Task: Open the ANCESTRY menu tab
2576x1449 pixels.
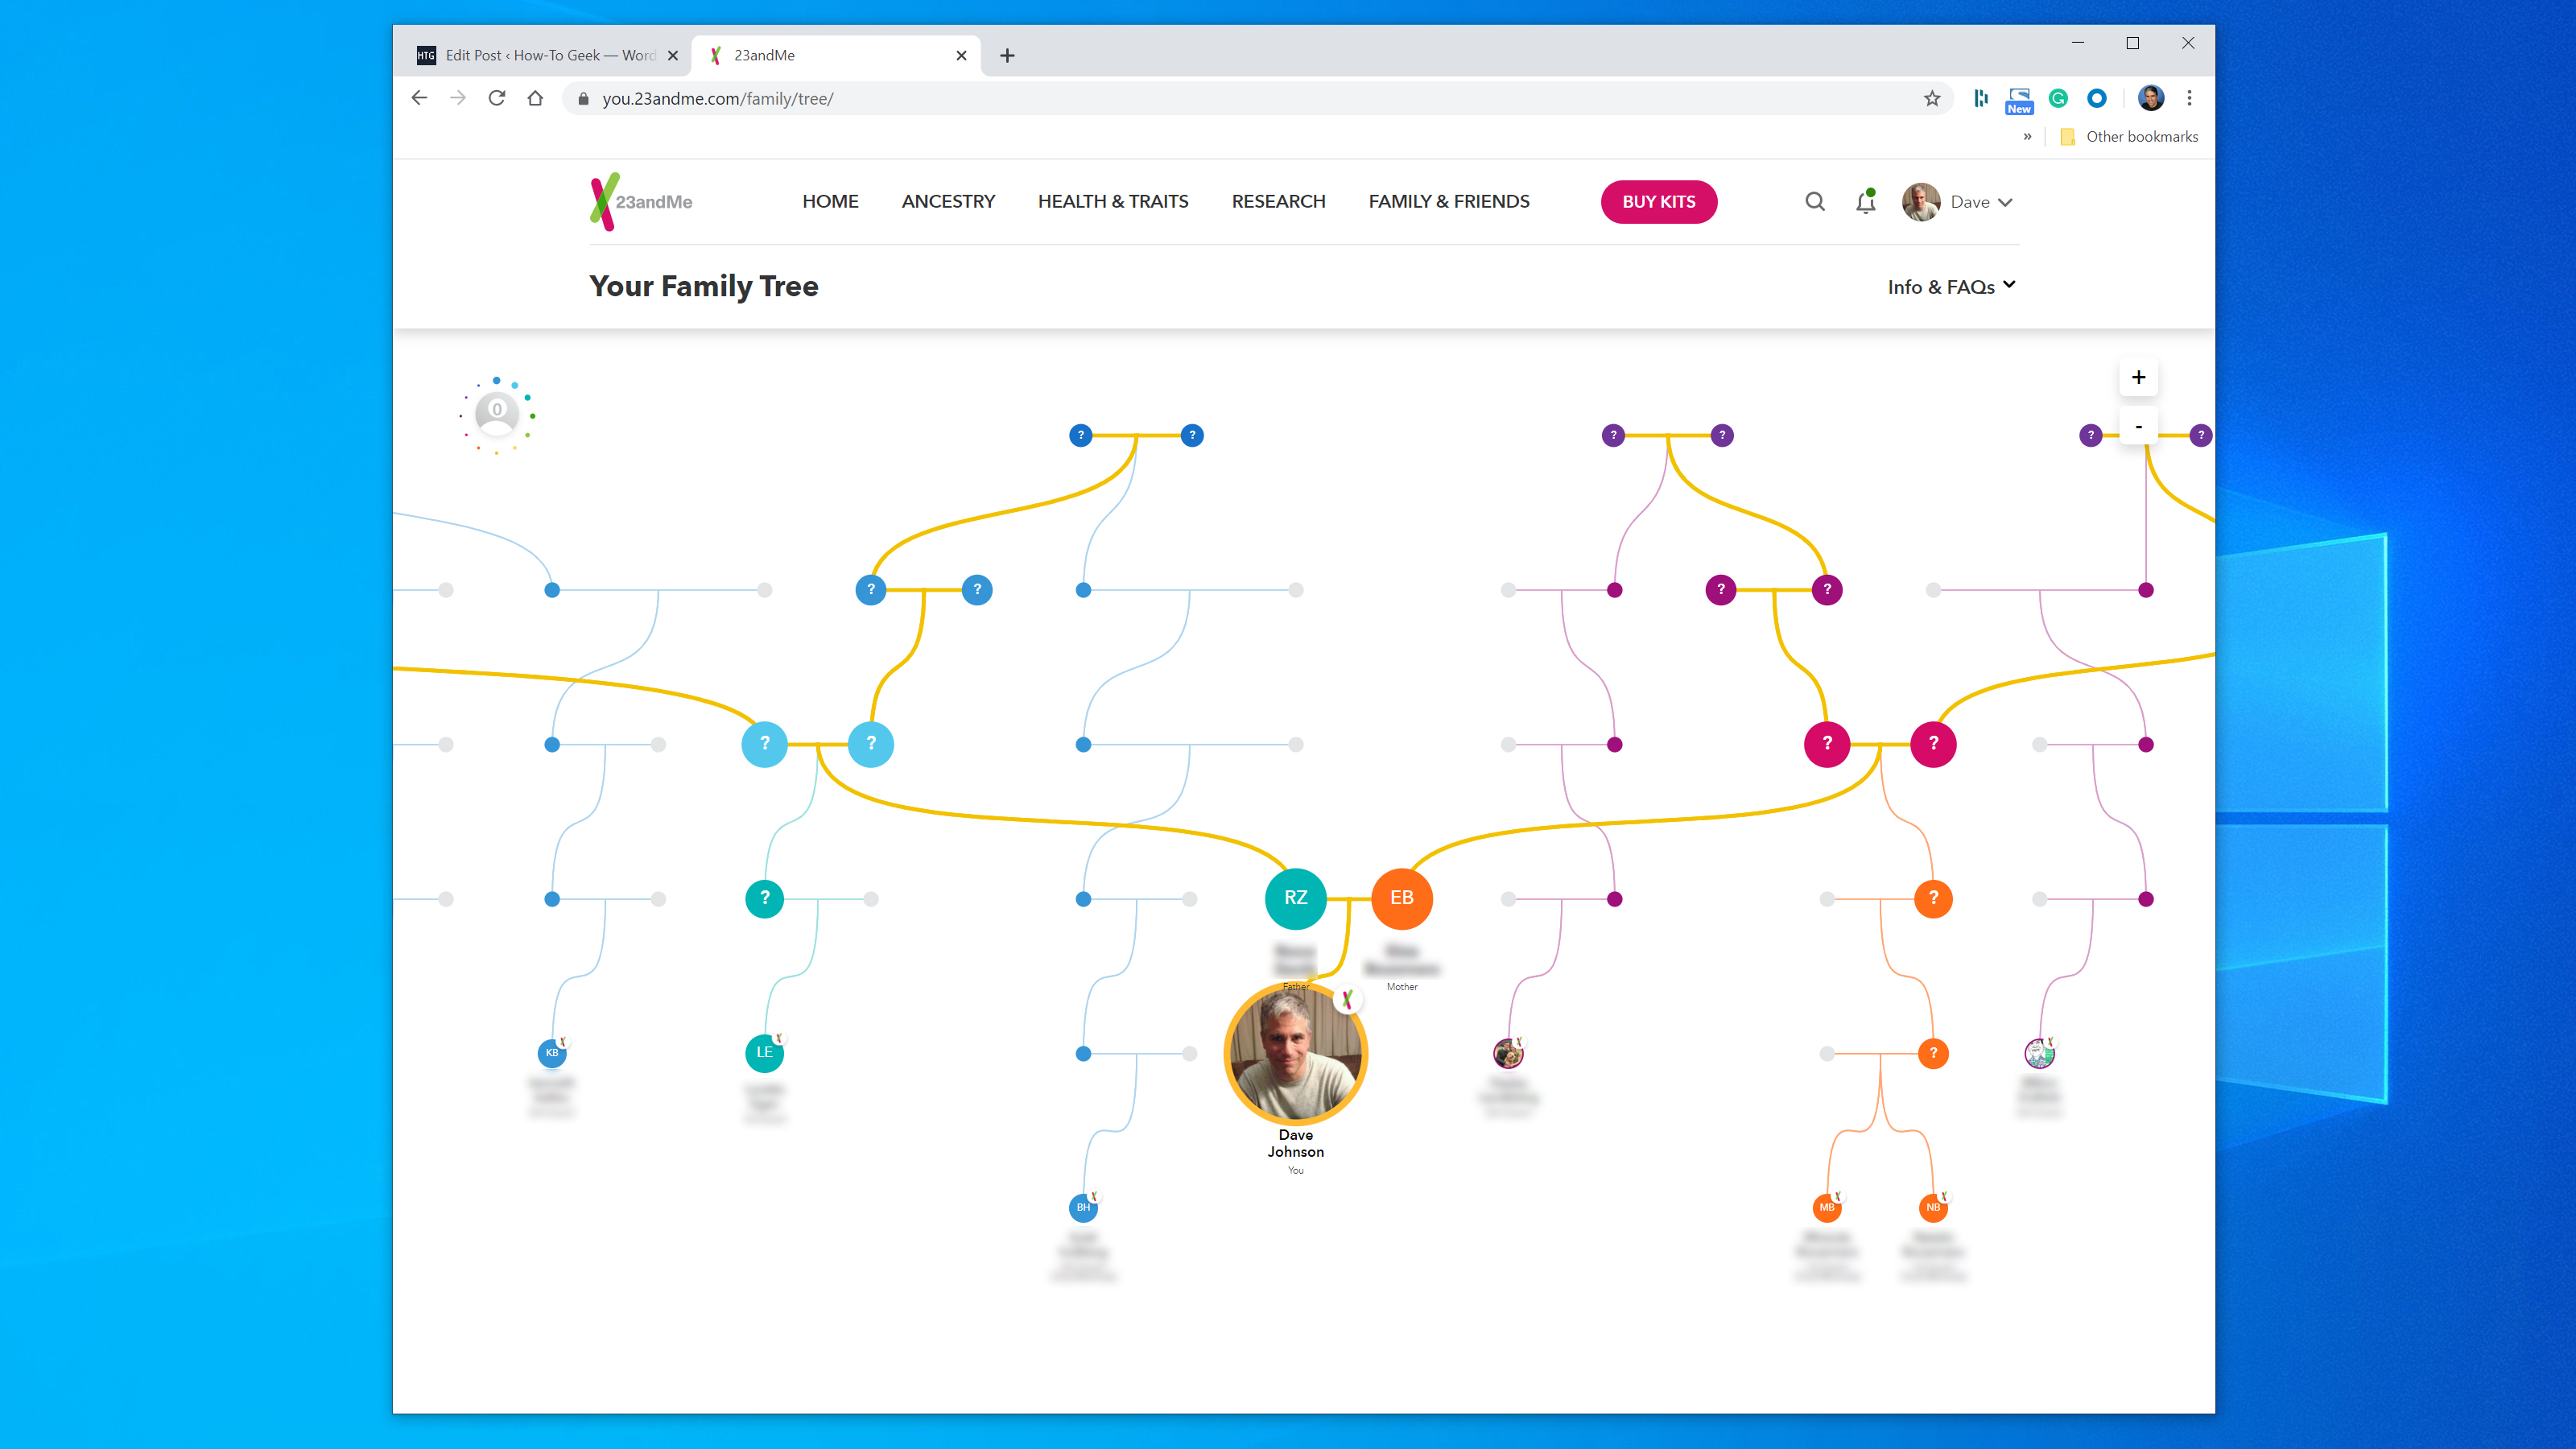Action: click(948, 200)
